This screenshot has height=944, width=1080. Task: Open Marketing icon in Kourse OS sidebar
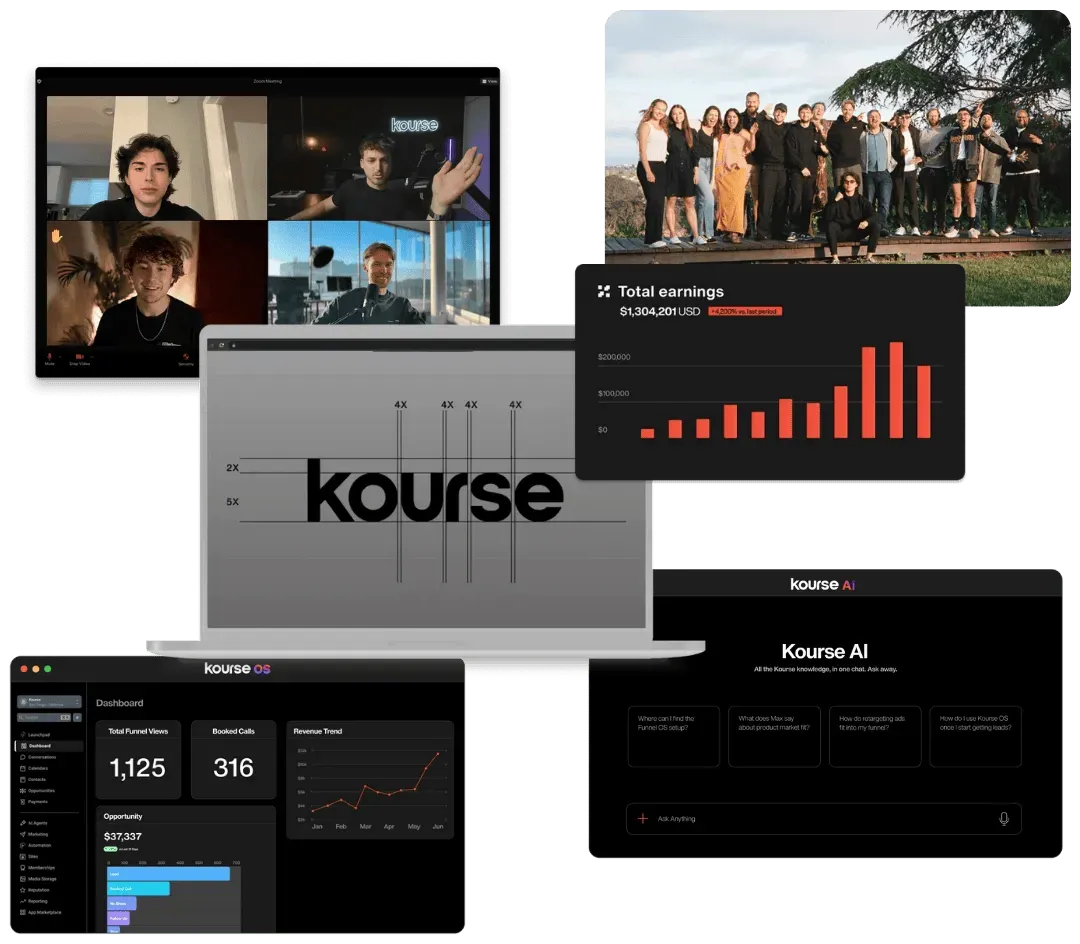click(23, 834)
